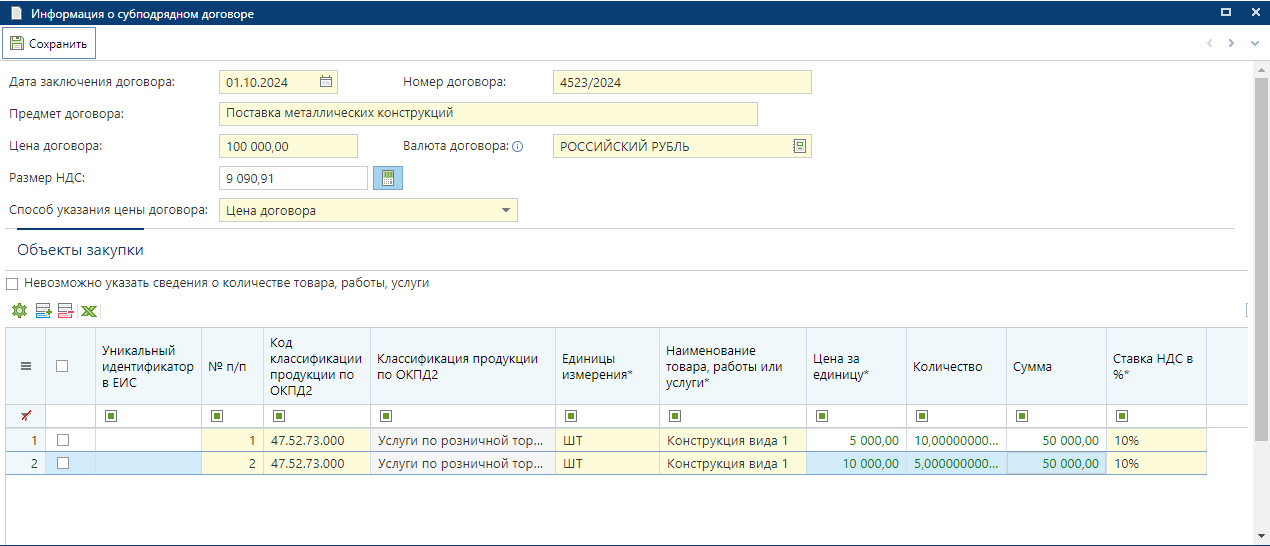Screen dimensions: 1270x546
Task: Check the checkbox for row 2
Action: (62, 463)
